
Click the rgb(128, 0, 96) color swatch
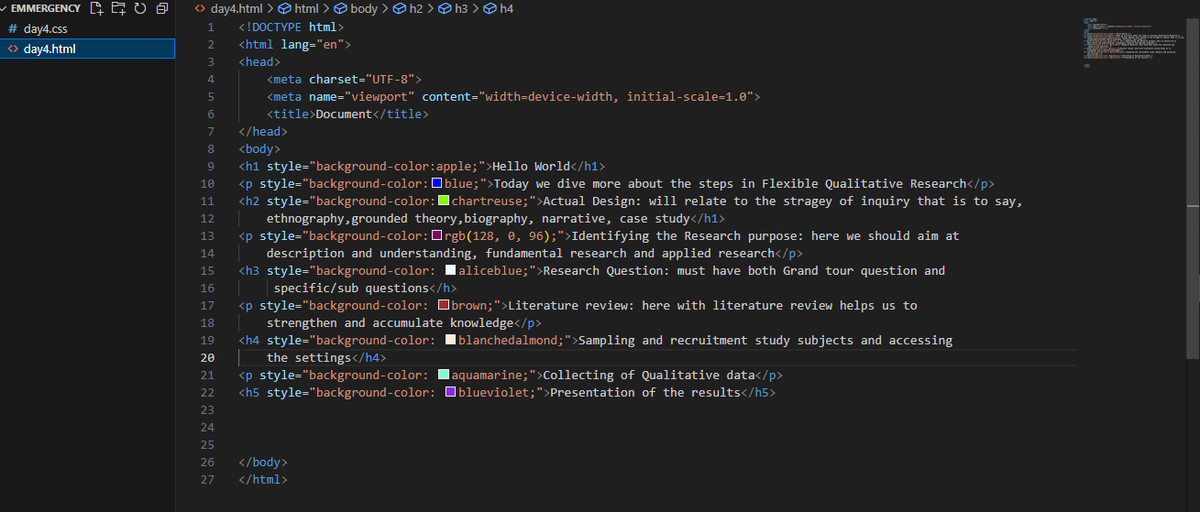[x=437, y=236]
